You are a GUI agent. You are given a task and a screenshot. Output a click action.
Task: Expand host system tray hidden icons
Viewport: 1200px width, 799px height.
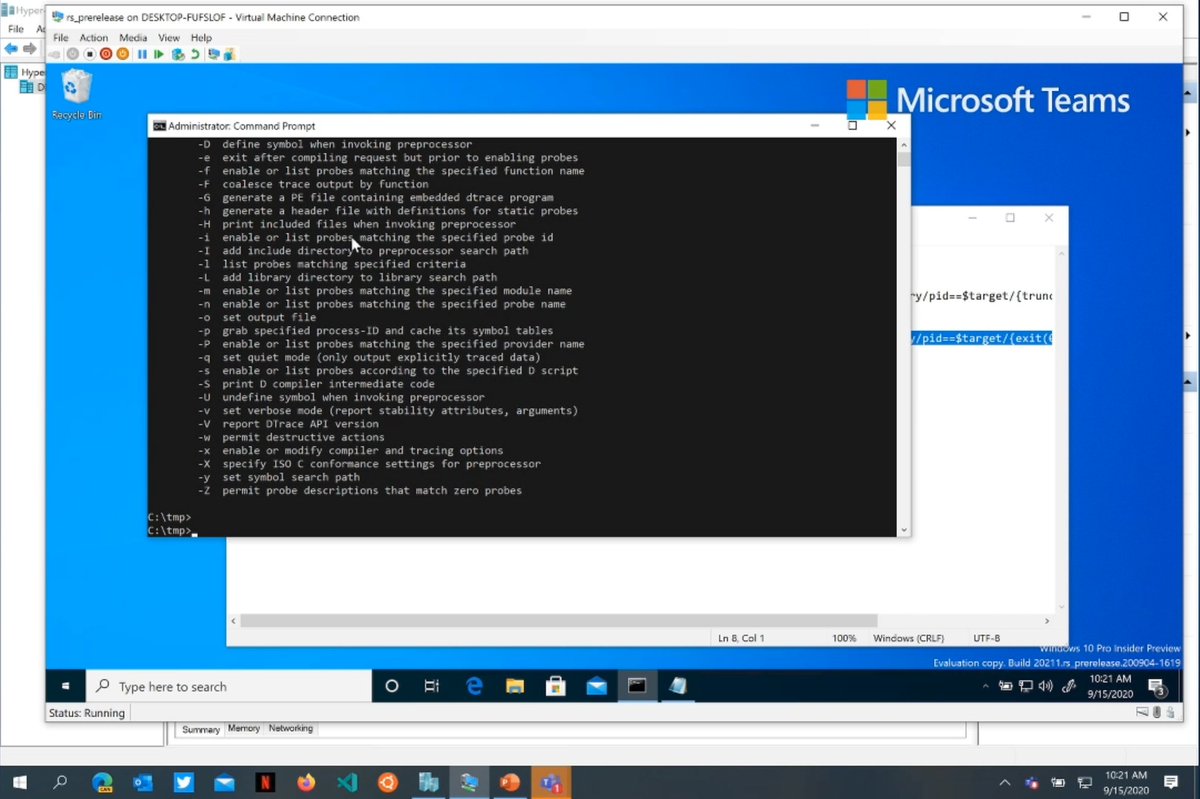(1005, 782)
